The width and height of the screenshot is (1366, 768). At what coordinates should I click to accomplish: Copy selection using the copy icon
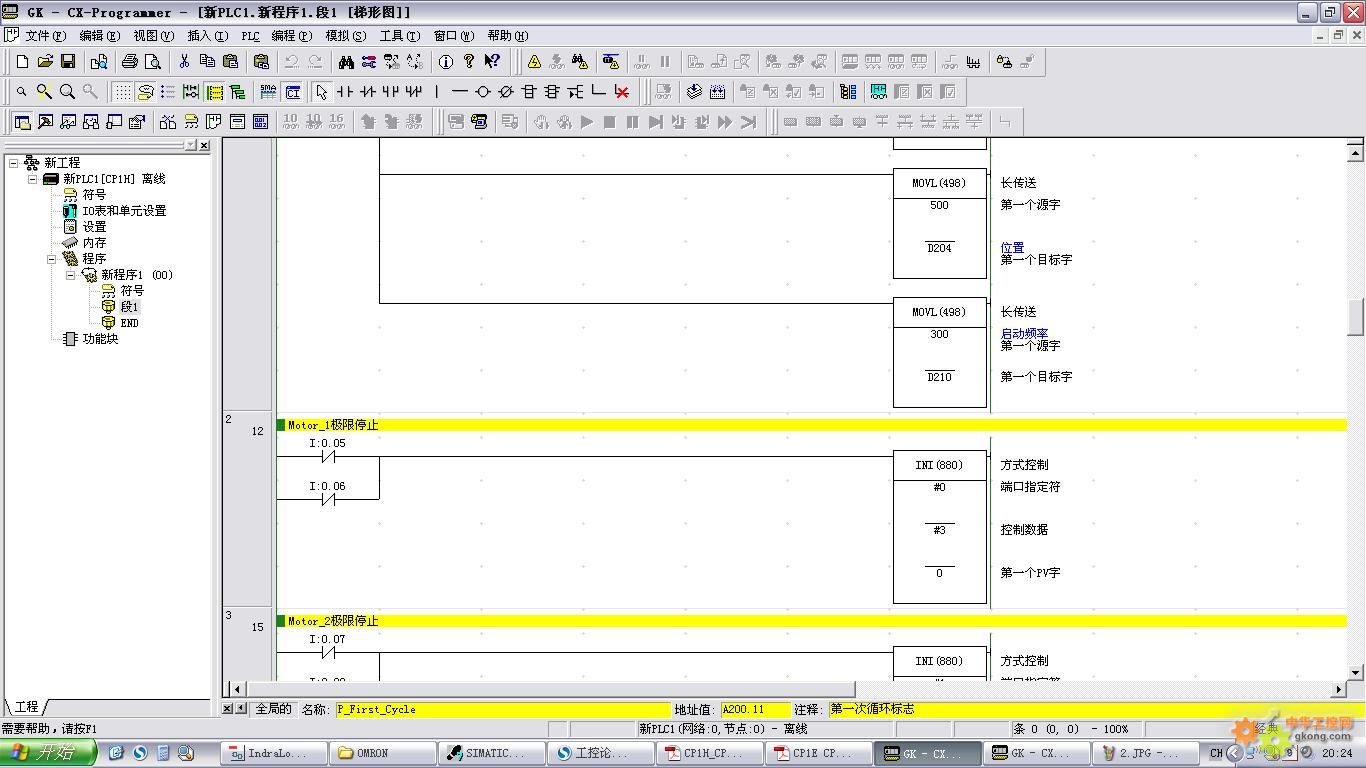click(207, 62)
